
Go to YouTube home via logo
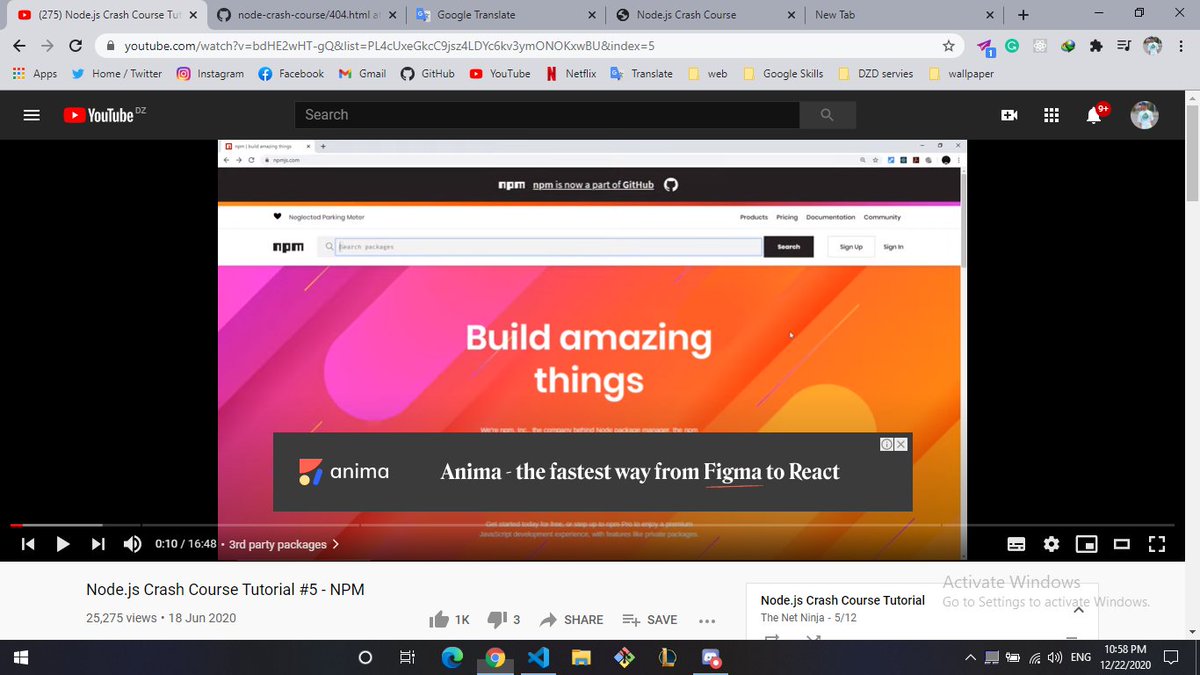click(x=98, y=115)
